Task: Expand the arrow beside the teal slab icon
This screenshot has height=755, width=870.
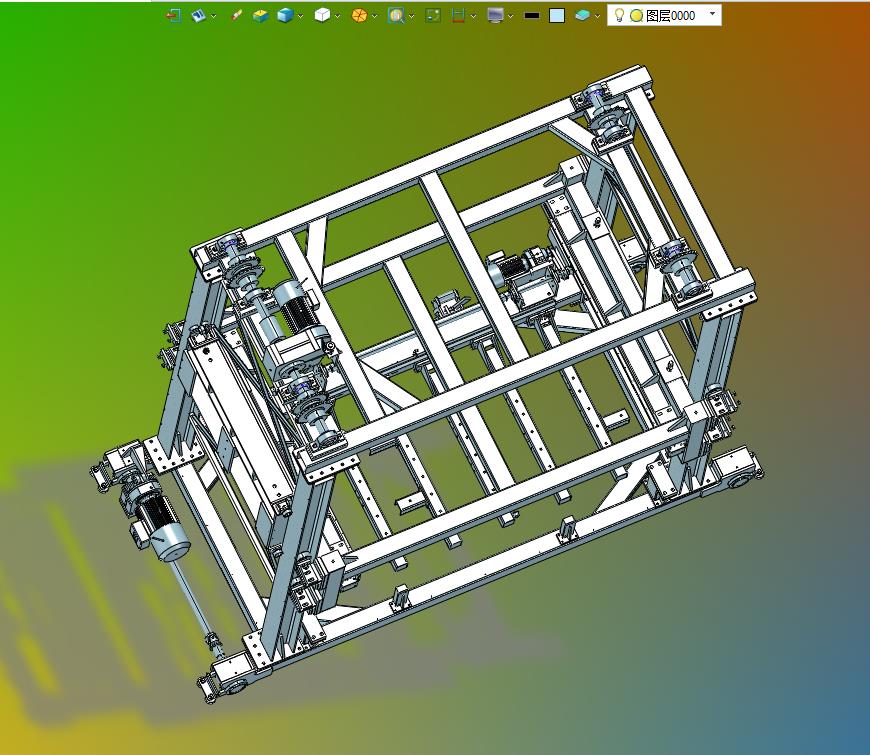Action: (598, 16)
